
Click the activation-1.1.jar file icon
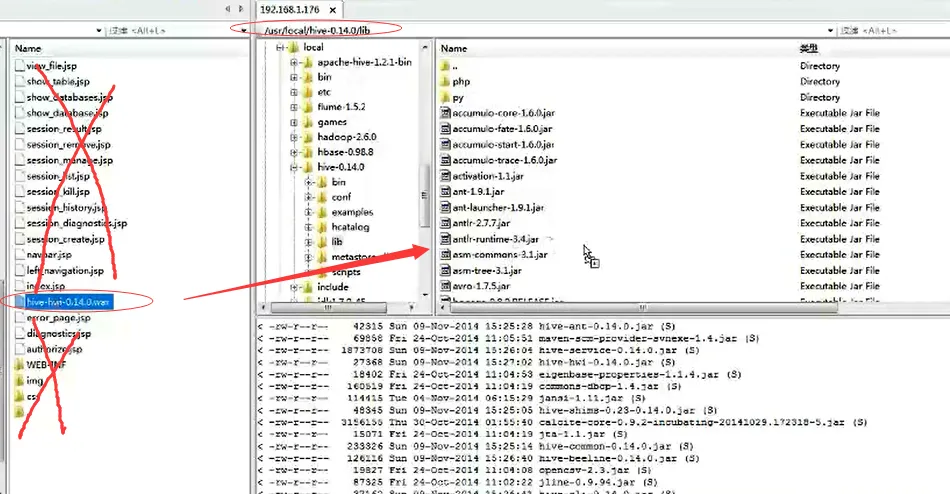coord(445,176)
